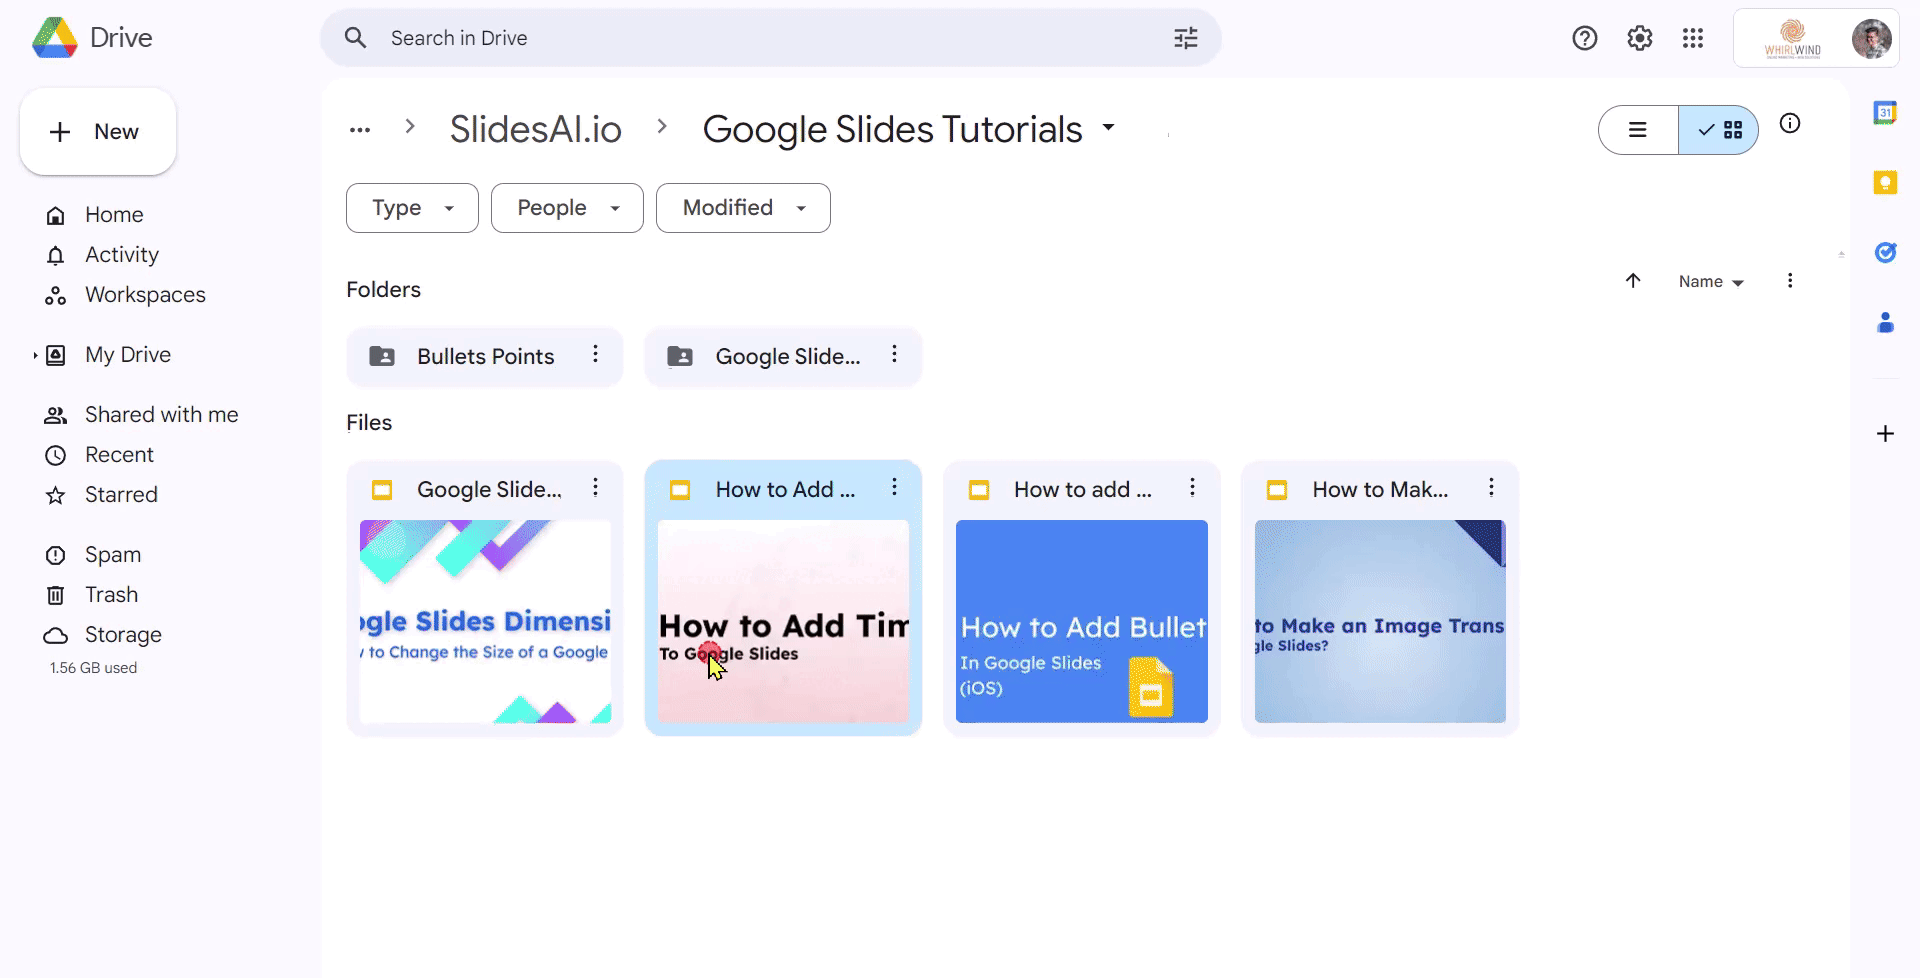Viewport: 1920px width, 978px height.
Task: Keep grid view layout selected
Action: (x=1719, y=129)
